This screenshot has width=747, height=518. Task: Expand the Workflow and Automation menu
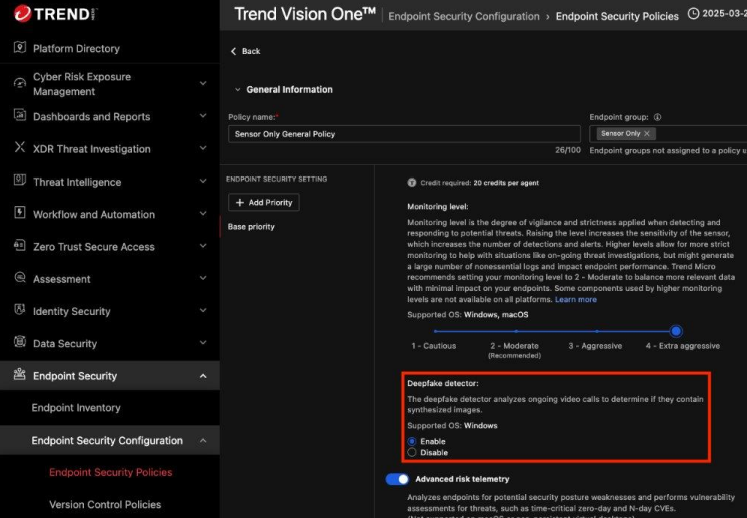203,214
